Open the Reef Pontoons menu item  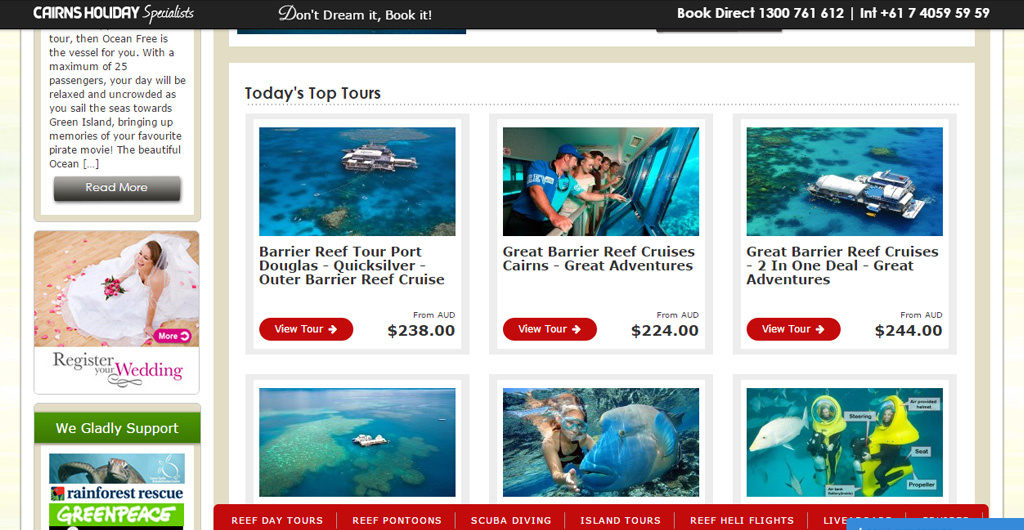[397, 521]
